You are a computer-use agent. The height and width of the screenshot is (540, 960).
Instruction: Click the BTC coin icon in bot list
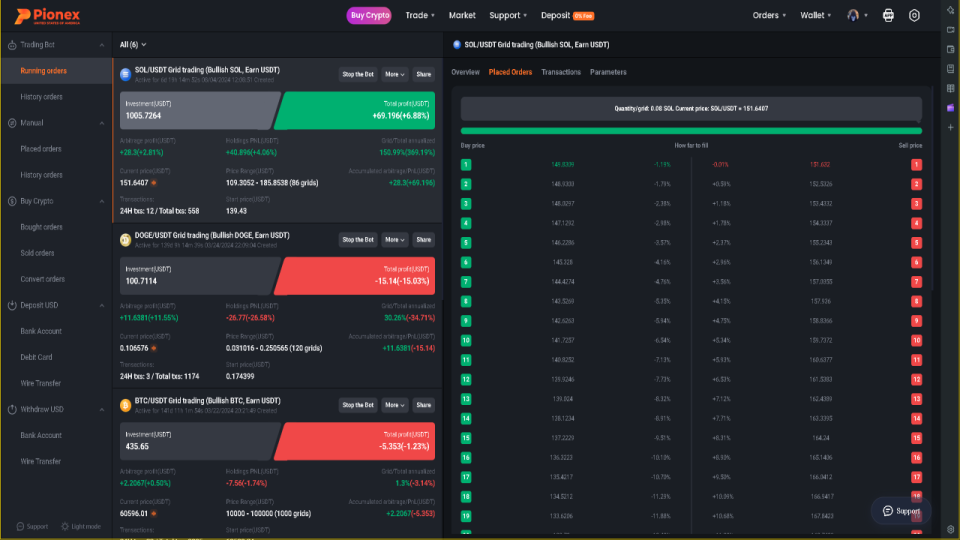[x=126, y=405]
